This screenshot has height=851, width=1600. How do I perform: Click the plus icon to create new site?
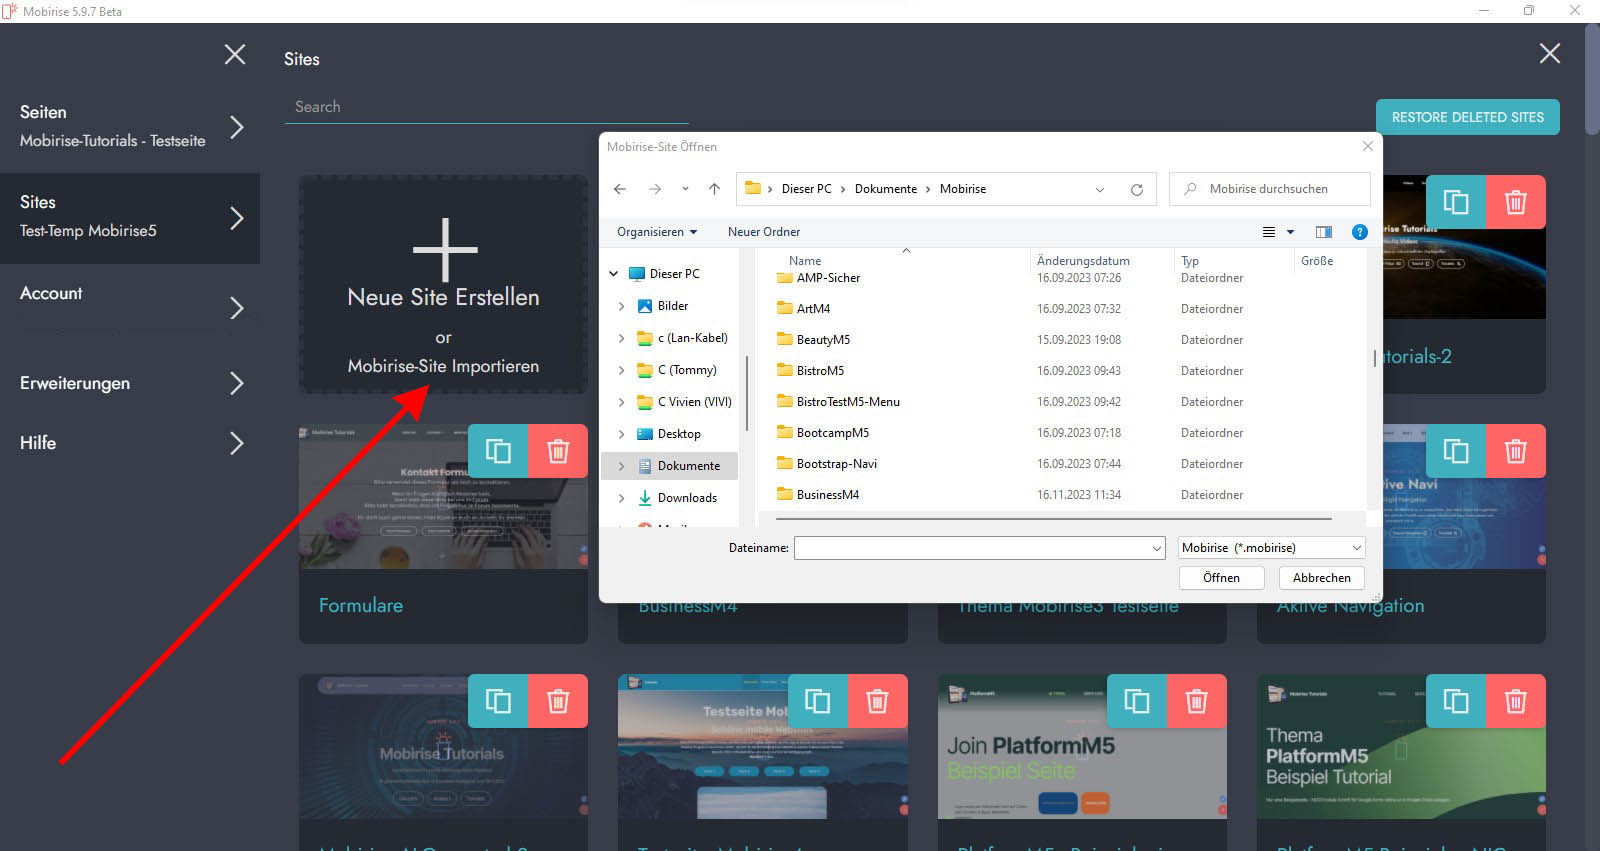tap(444, 250)
